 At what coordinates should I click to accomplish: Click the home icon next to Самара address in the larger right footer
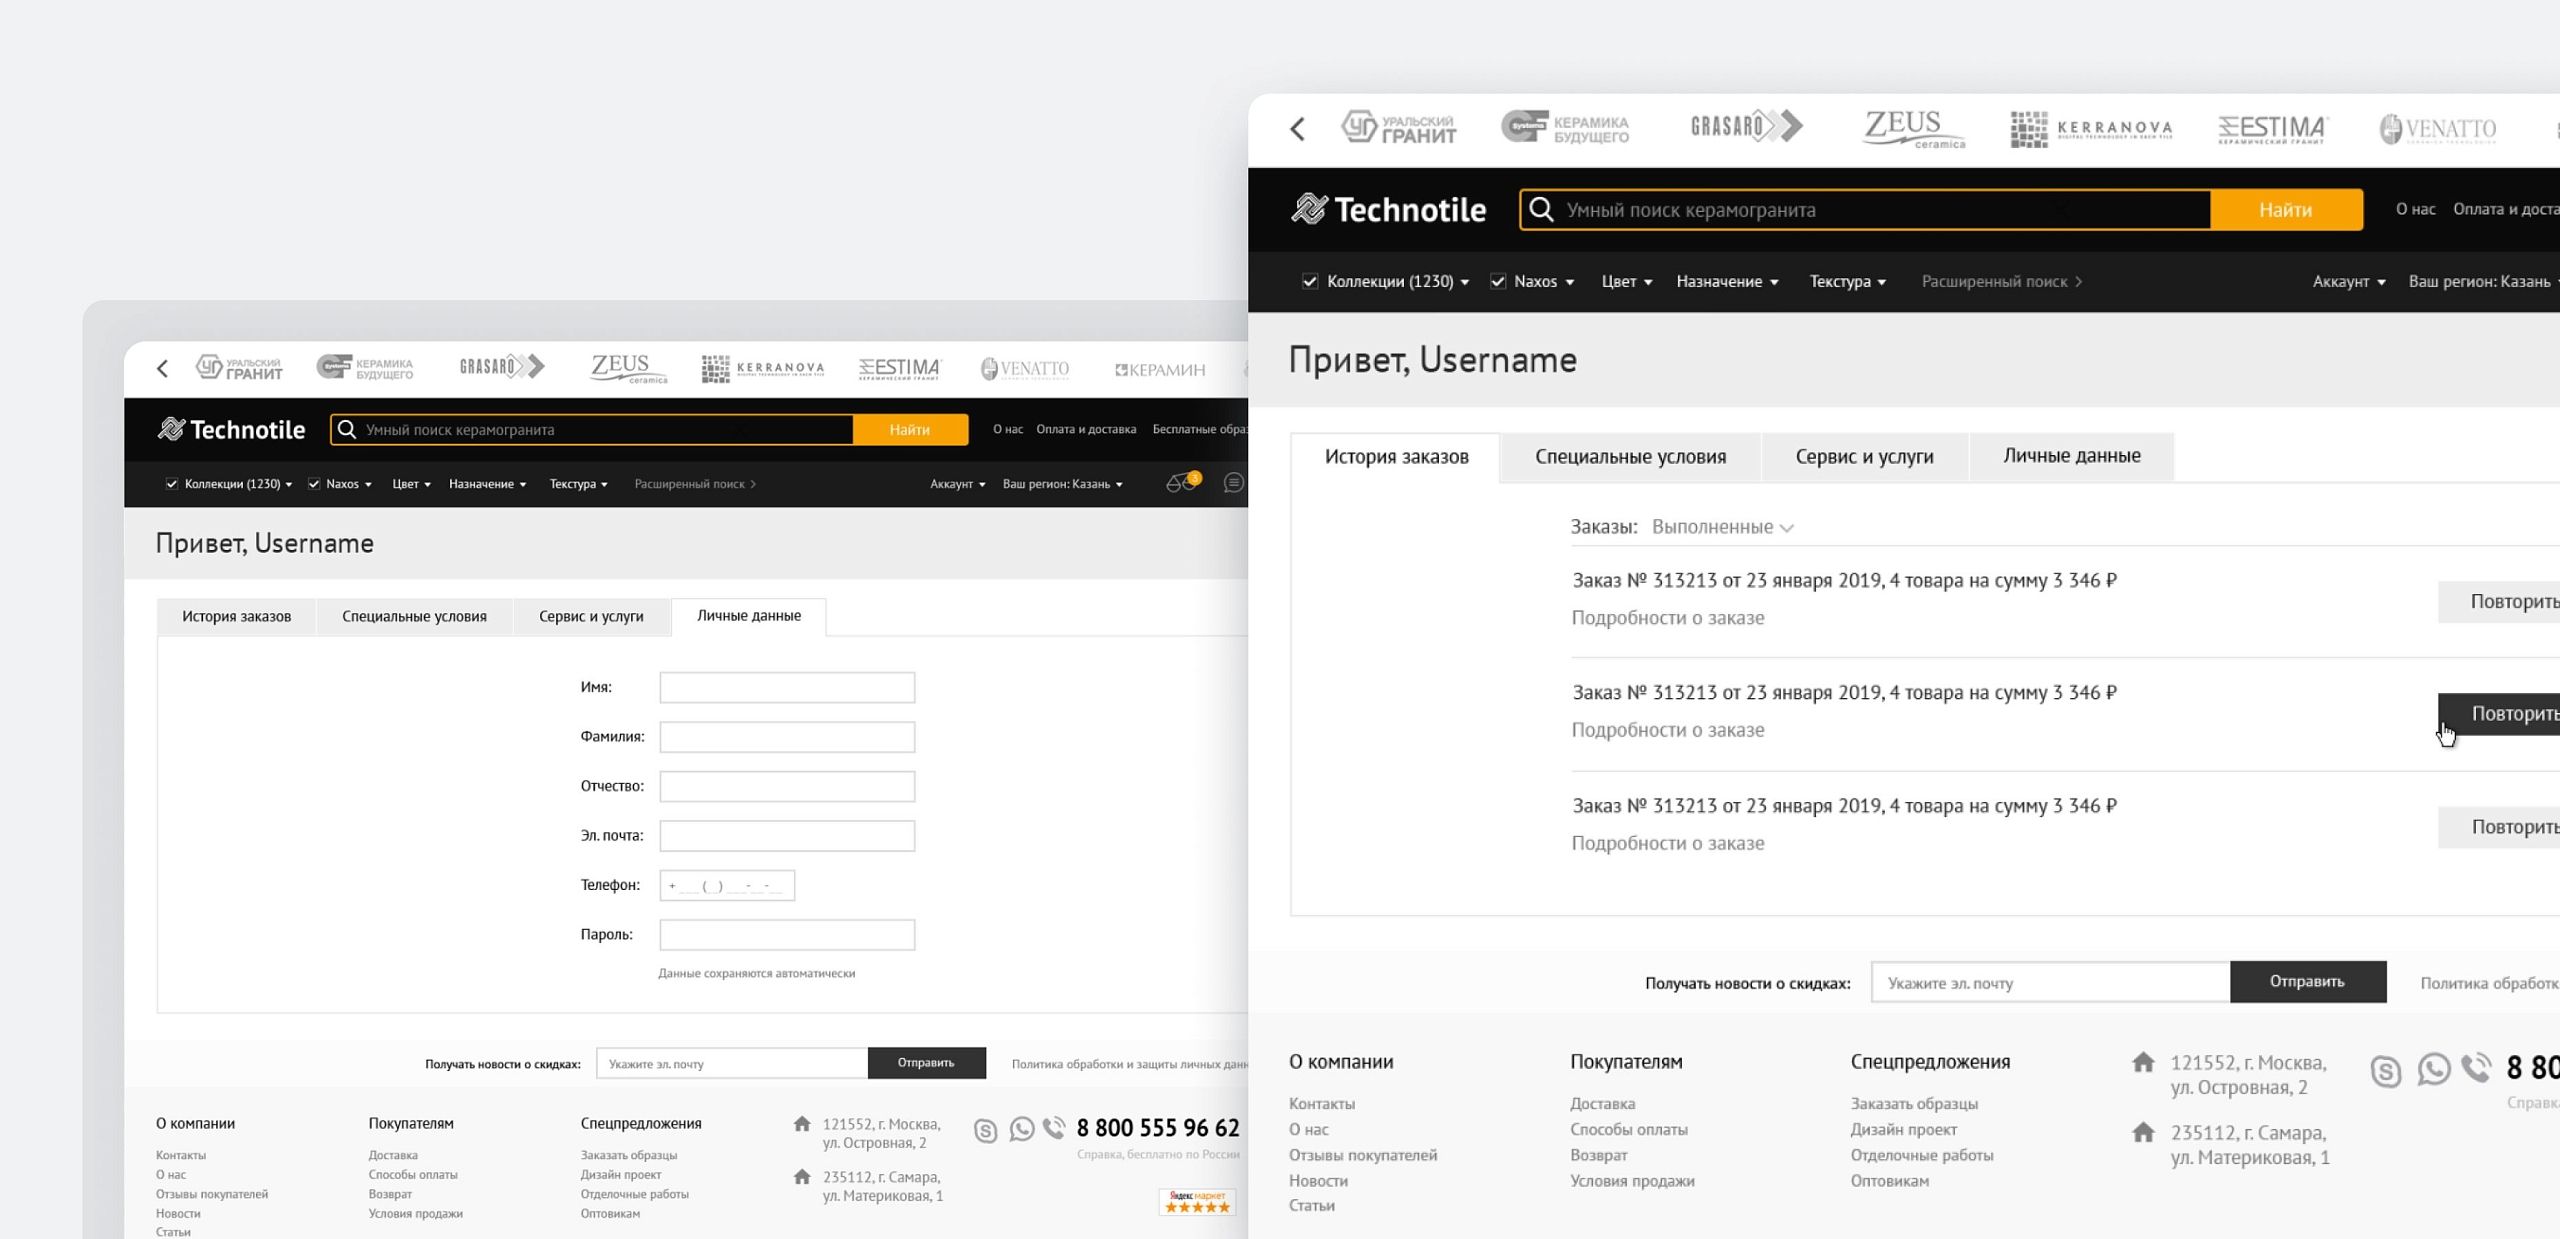[x=2143, y=1133]
